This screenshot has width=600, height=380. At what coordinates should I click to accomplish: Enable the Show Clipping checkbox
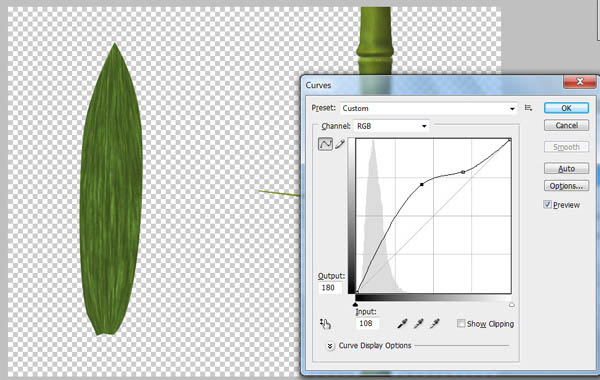(461, 324)
